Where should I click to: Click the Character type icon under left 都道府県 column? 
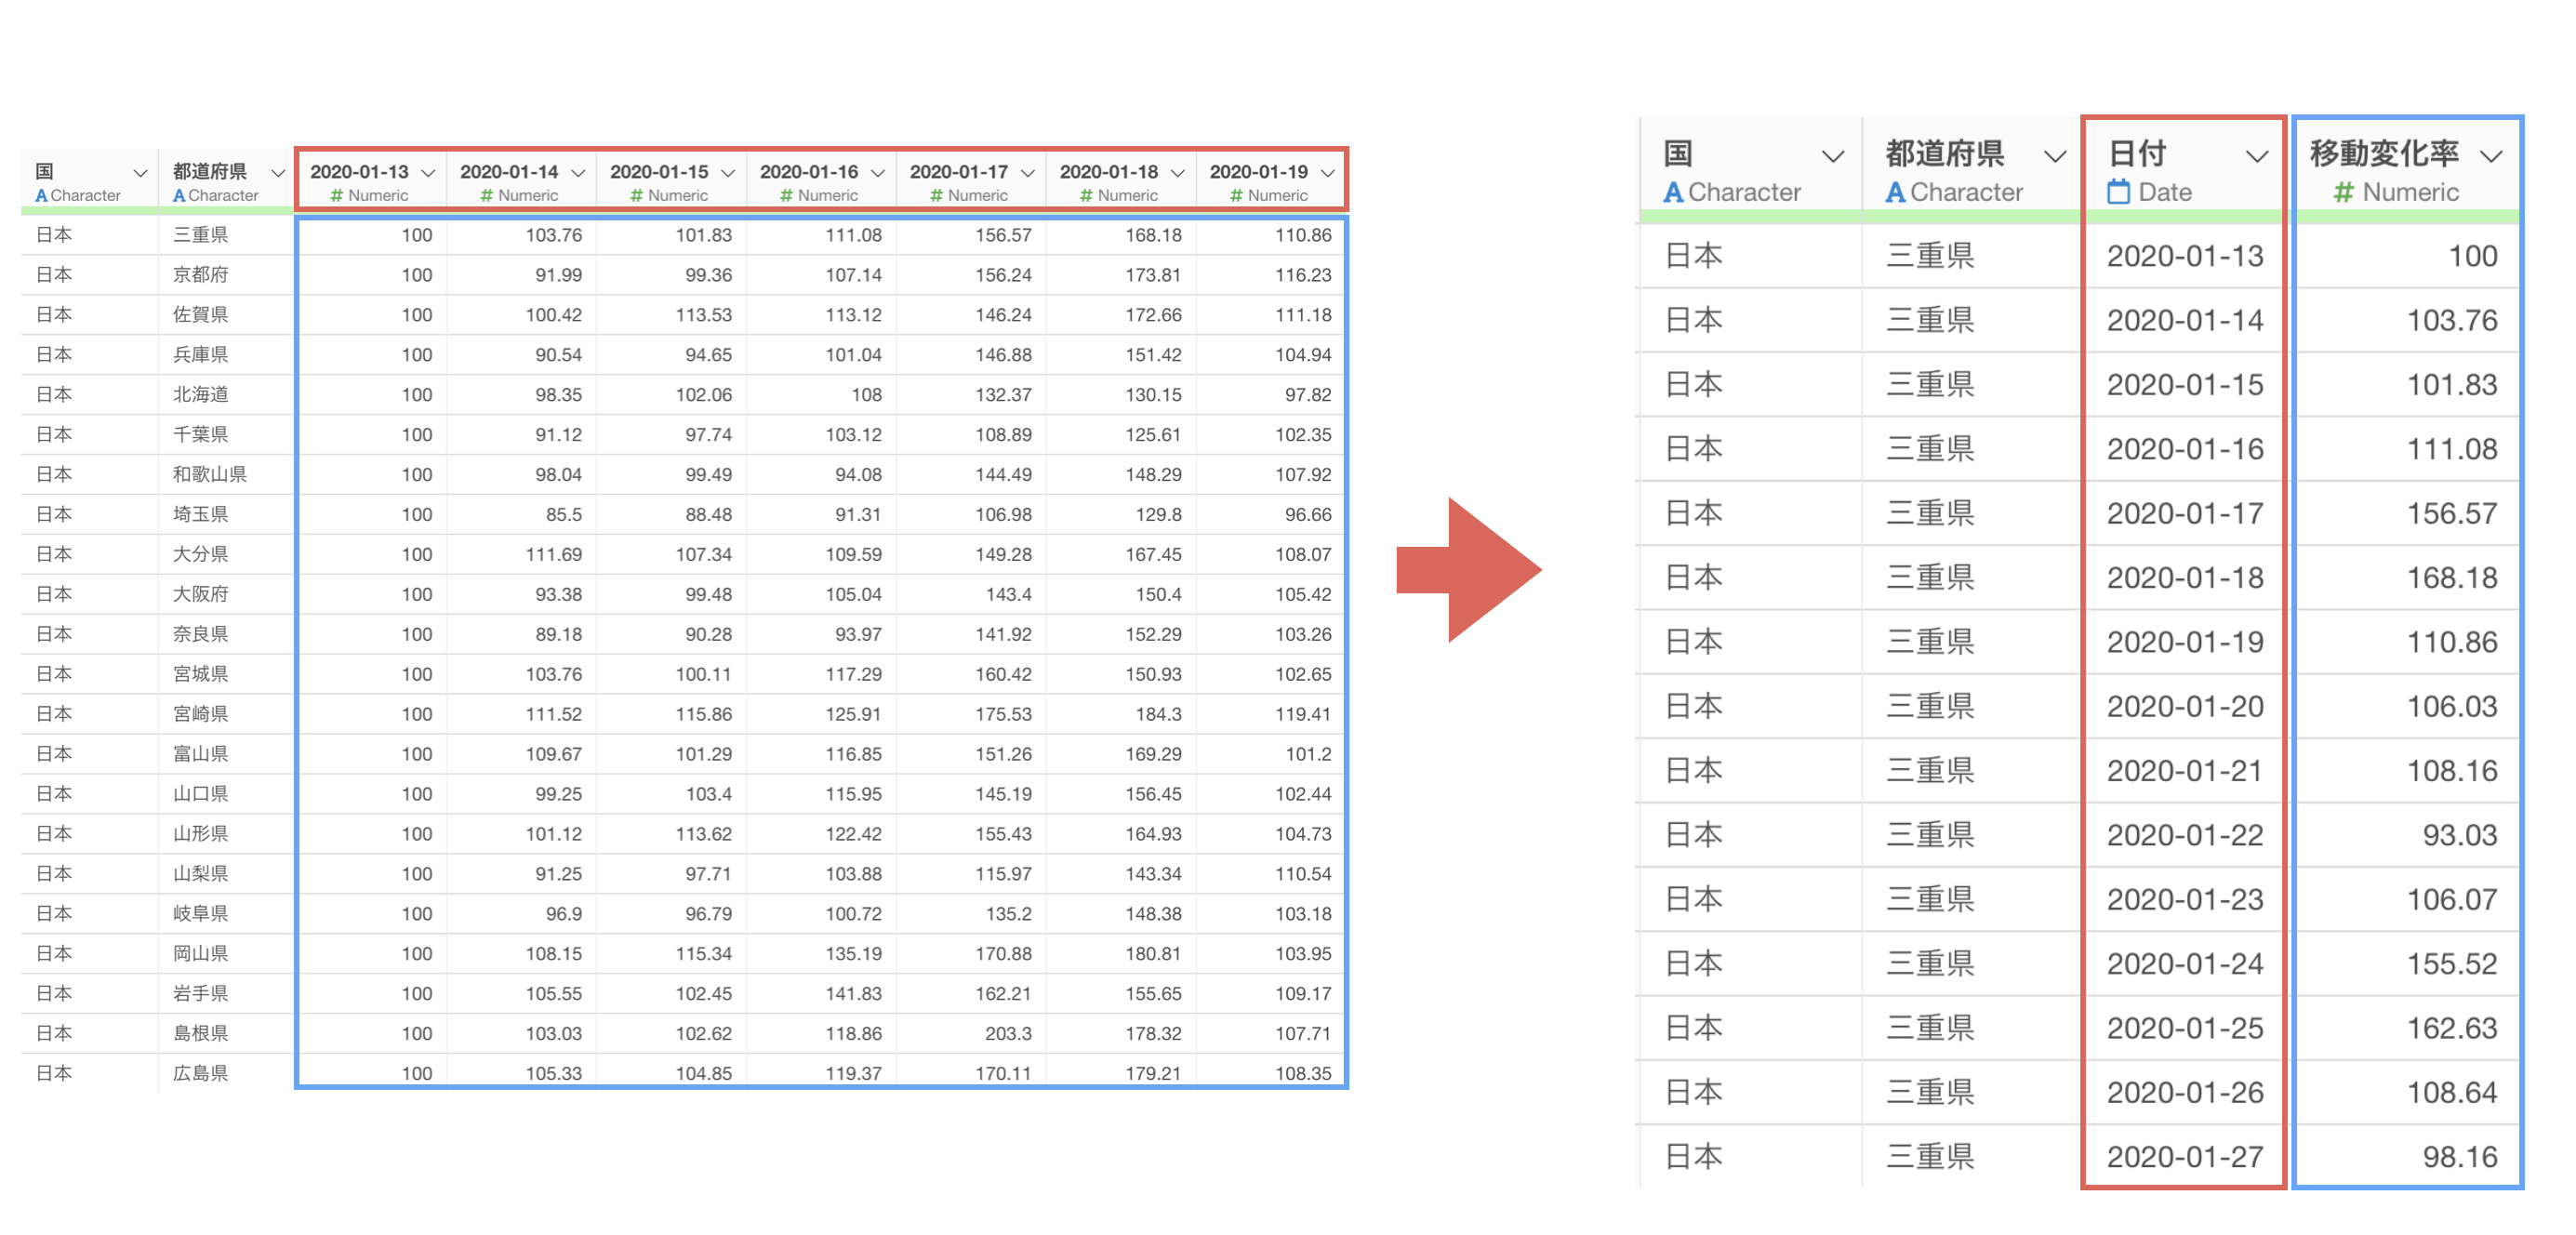[x=179, y=195]
